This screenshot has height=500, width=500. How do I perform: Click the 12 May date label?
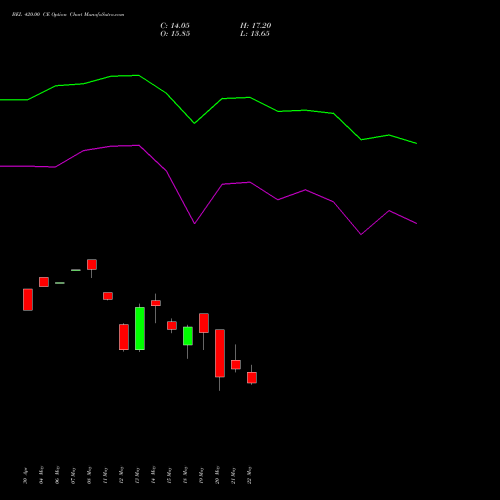pyautogui.click(x=121, y=475)
